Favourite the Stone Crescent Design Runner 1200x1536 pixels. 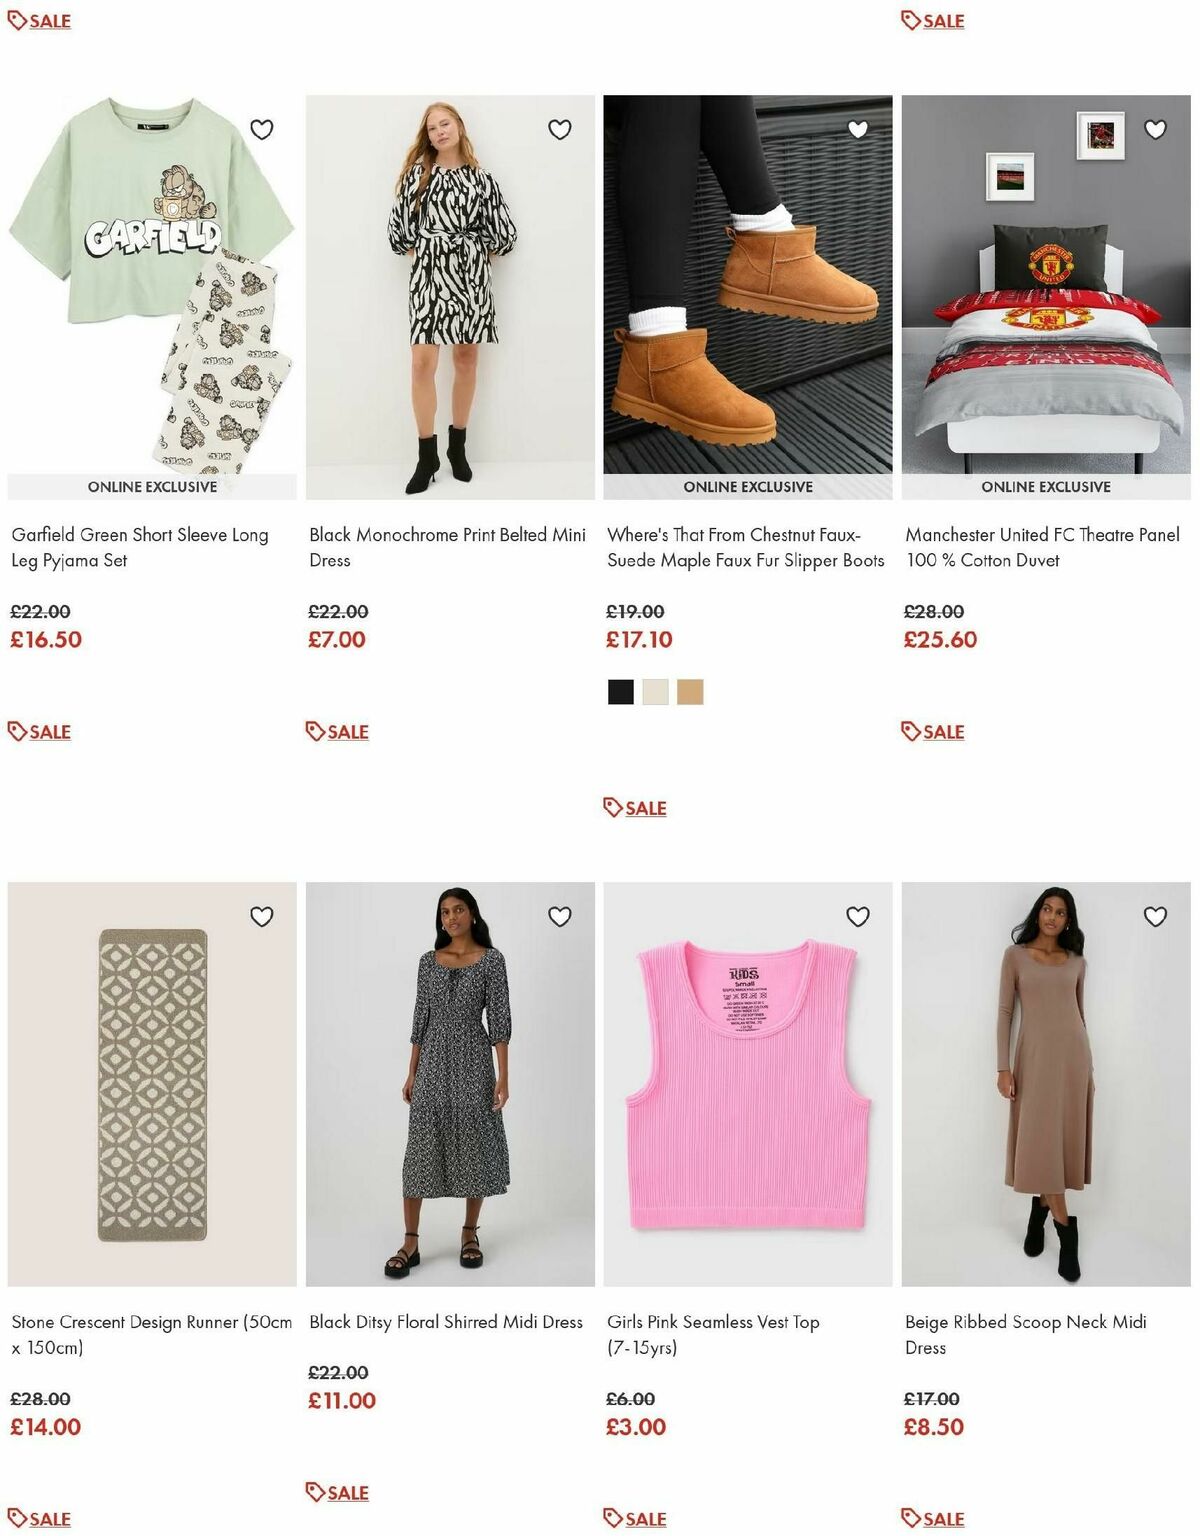(x=261, y=915)
